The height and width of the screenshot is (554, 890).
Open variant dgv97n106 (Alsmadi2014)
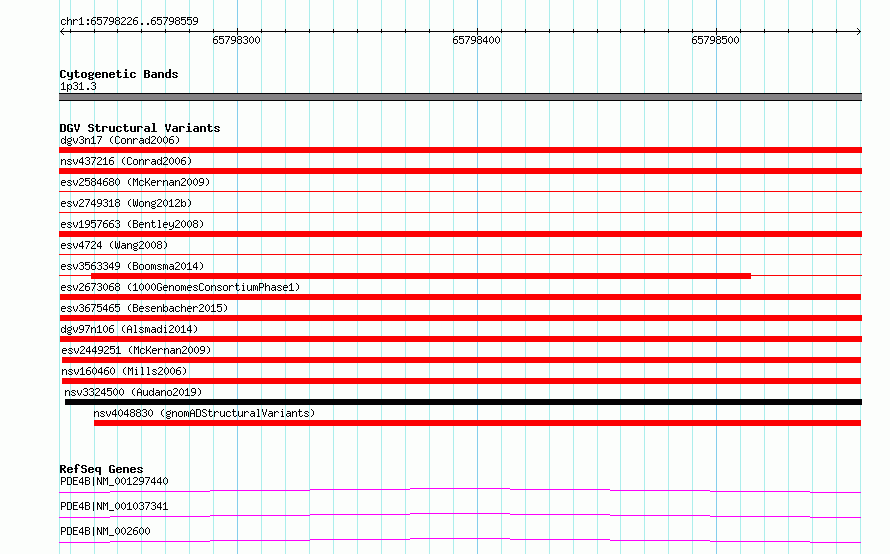(129, 329)
